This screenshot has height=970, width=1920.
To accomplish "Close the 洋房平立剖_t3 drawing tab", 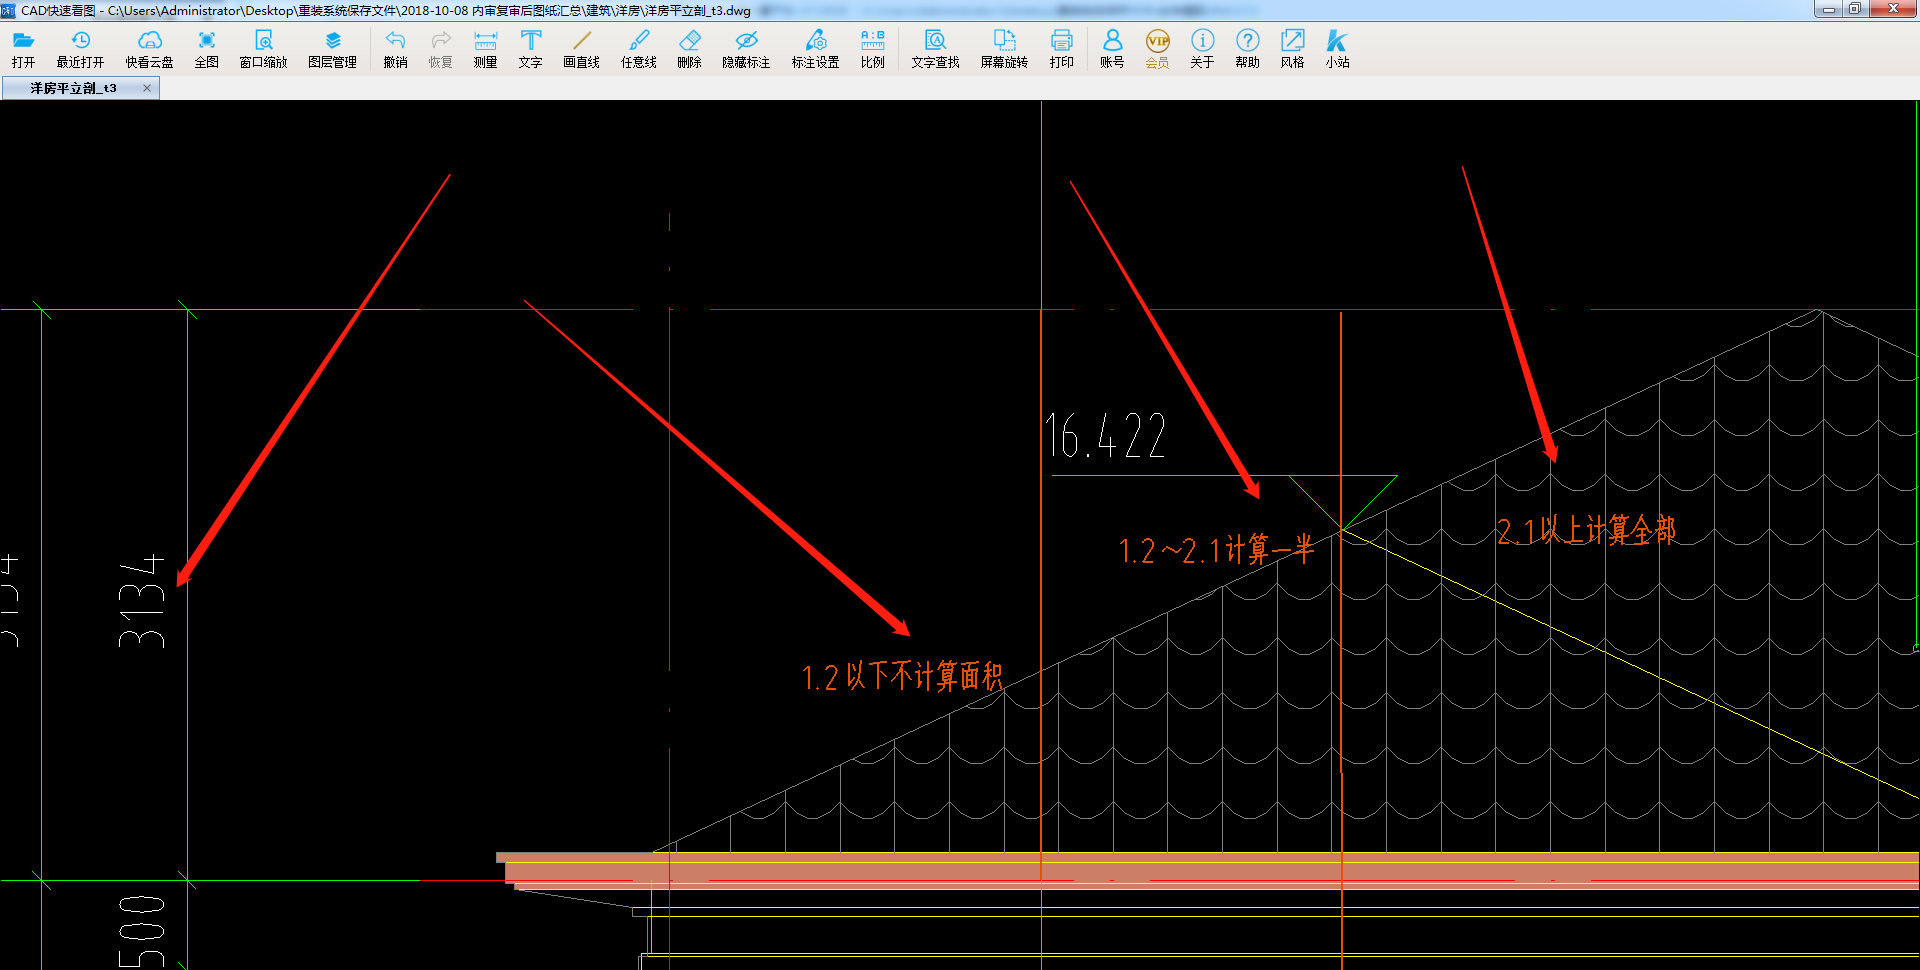I will [147, 88].
